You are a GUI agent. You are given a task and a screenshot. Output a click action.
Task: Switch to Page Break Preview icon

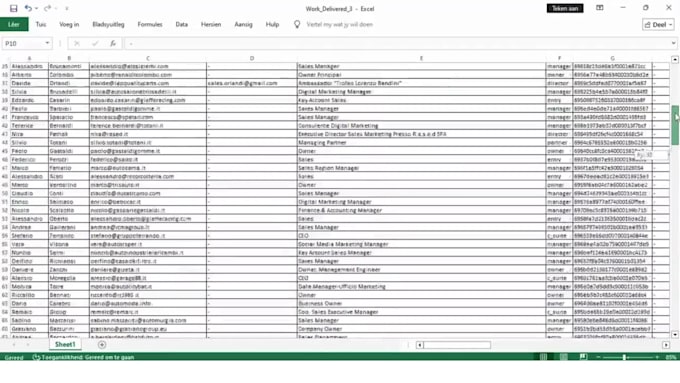pos(583,357)
